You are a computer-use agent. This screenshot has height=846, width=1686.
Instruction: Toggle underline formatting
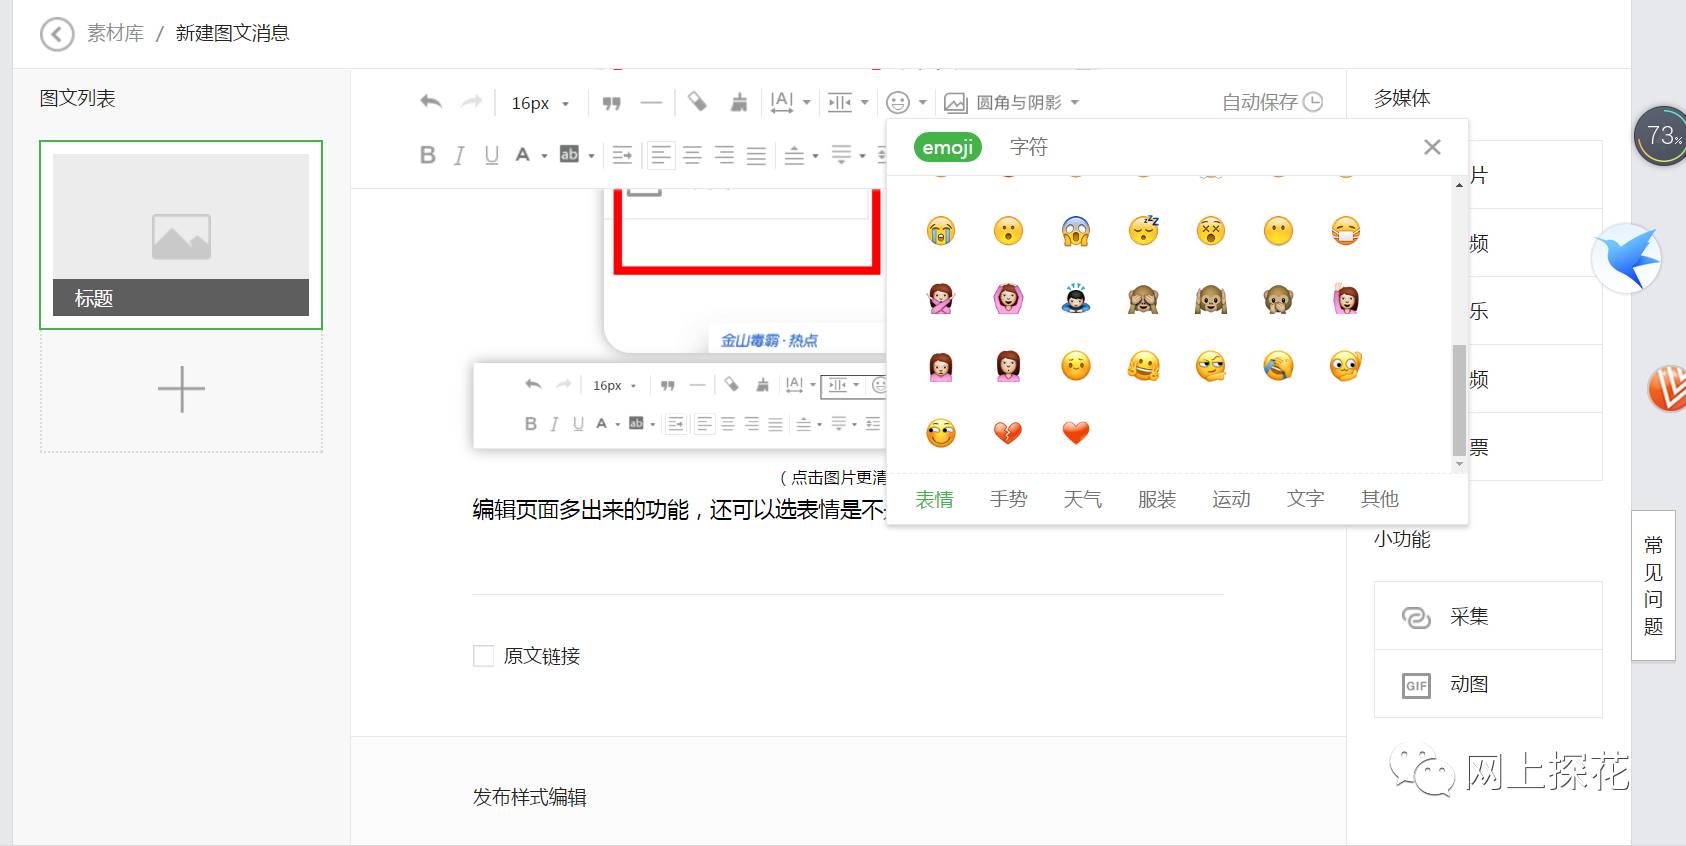(491, 155)
